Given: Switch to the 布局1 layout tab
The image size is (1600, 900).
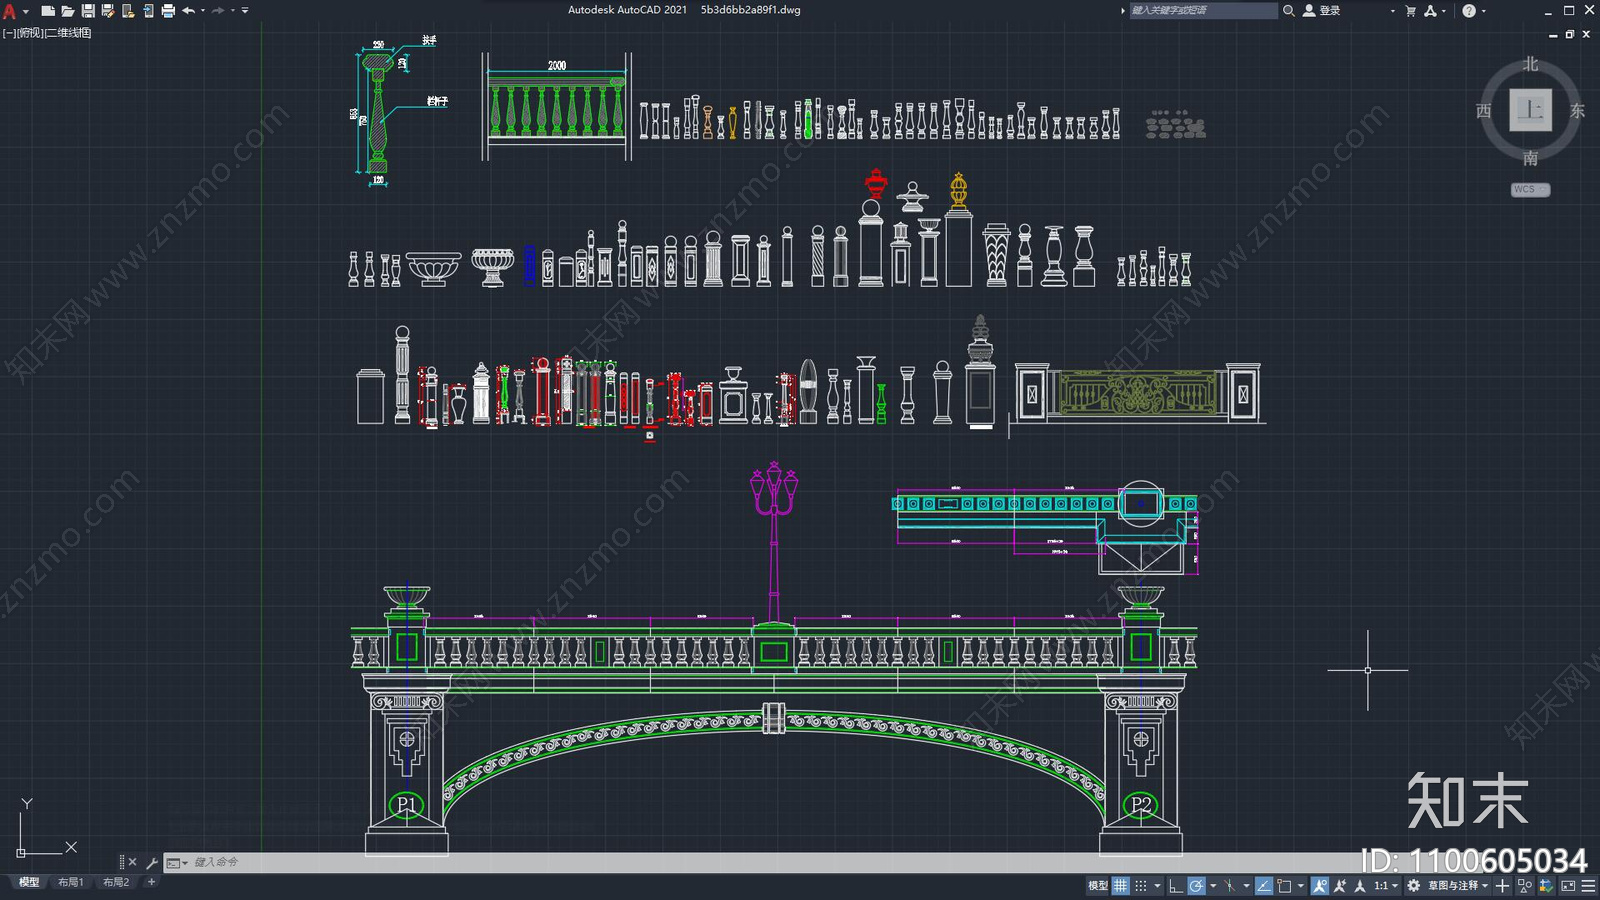Looking at the screenshot, I should point(70,882).
